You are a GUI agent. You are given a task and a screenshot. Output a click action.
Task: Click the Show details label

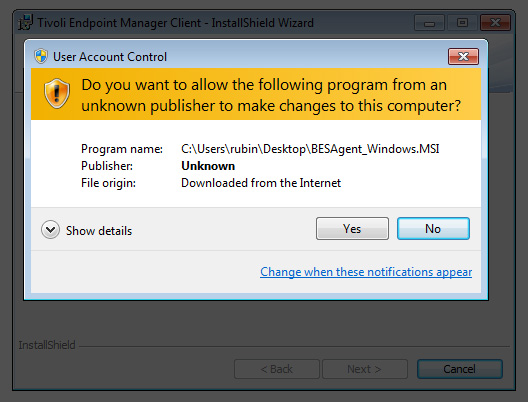coord(99,231)
